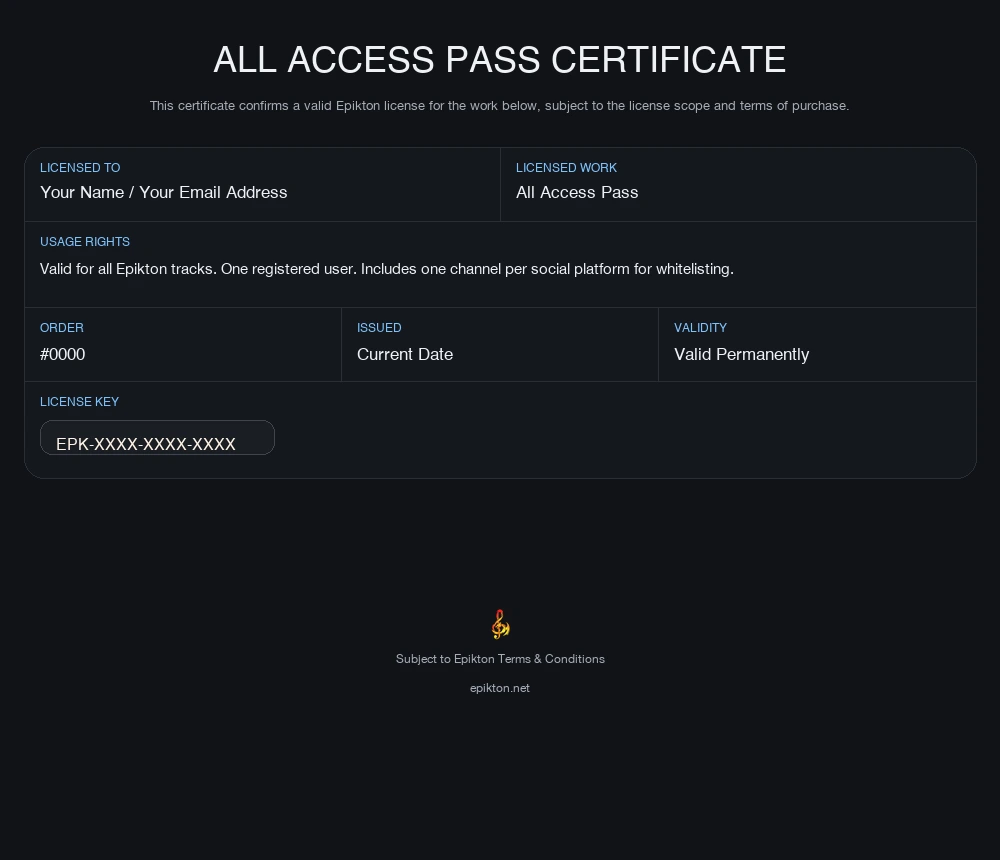Select the license key EPK-XXXX-XXXX-XXXX pill
This screenshot has width=1000, height=860.
pos(157,437)
